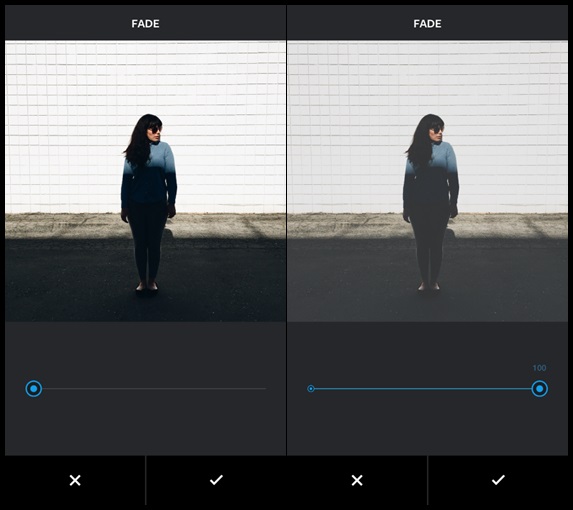The width and height of the screenshot is (573, 510).
Task: Click the far right end of left slider track
Action: 265,389
